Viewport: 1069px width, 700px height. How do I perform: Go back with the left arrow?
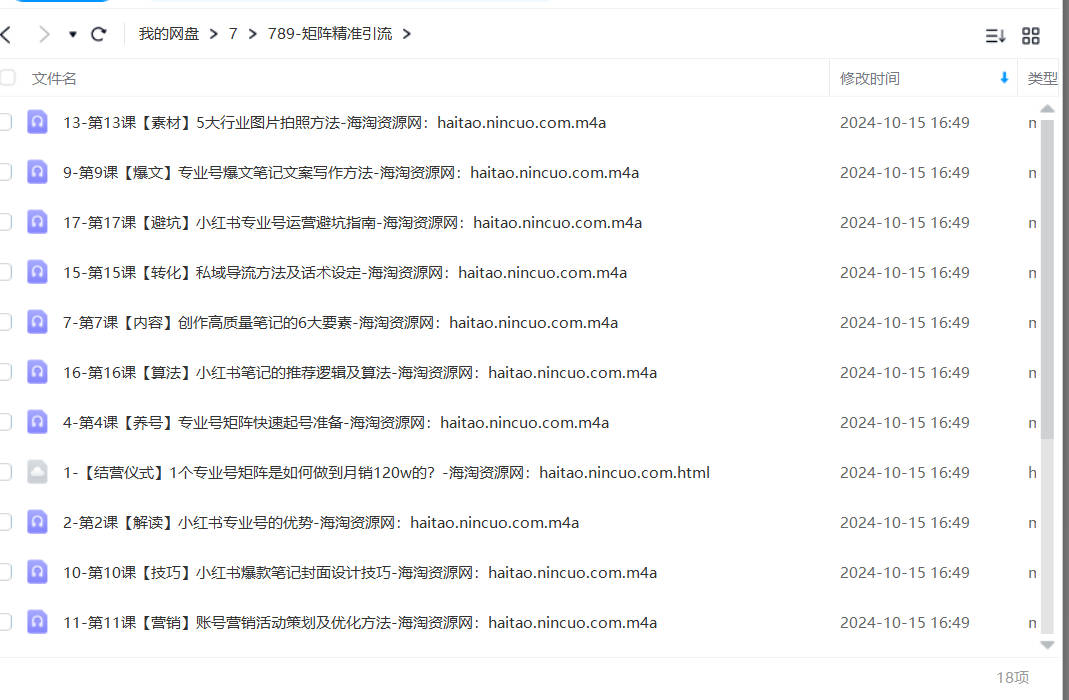click(x=5, y=34)
